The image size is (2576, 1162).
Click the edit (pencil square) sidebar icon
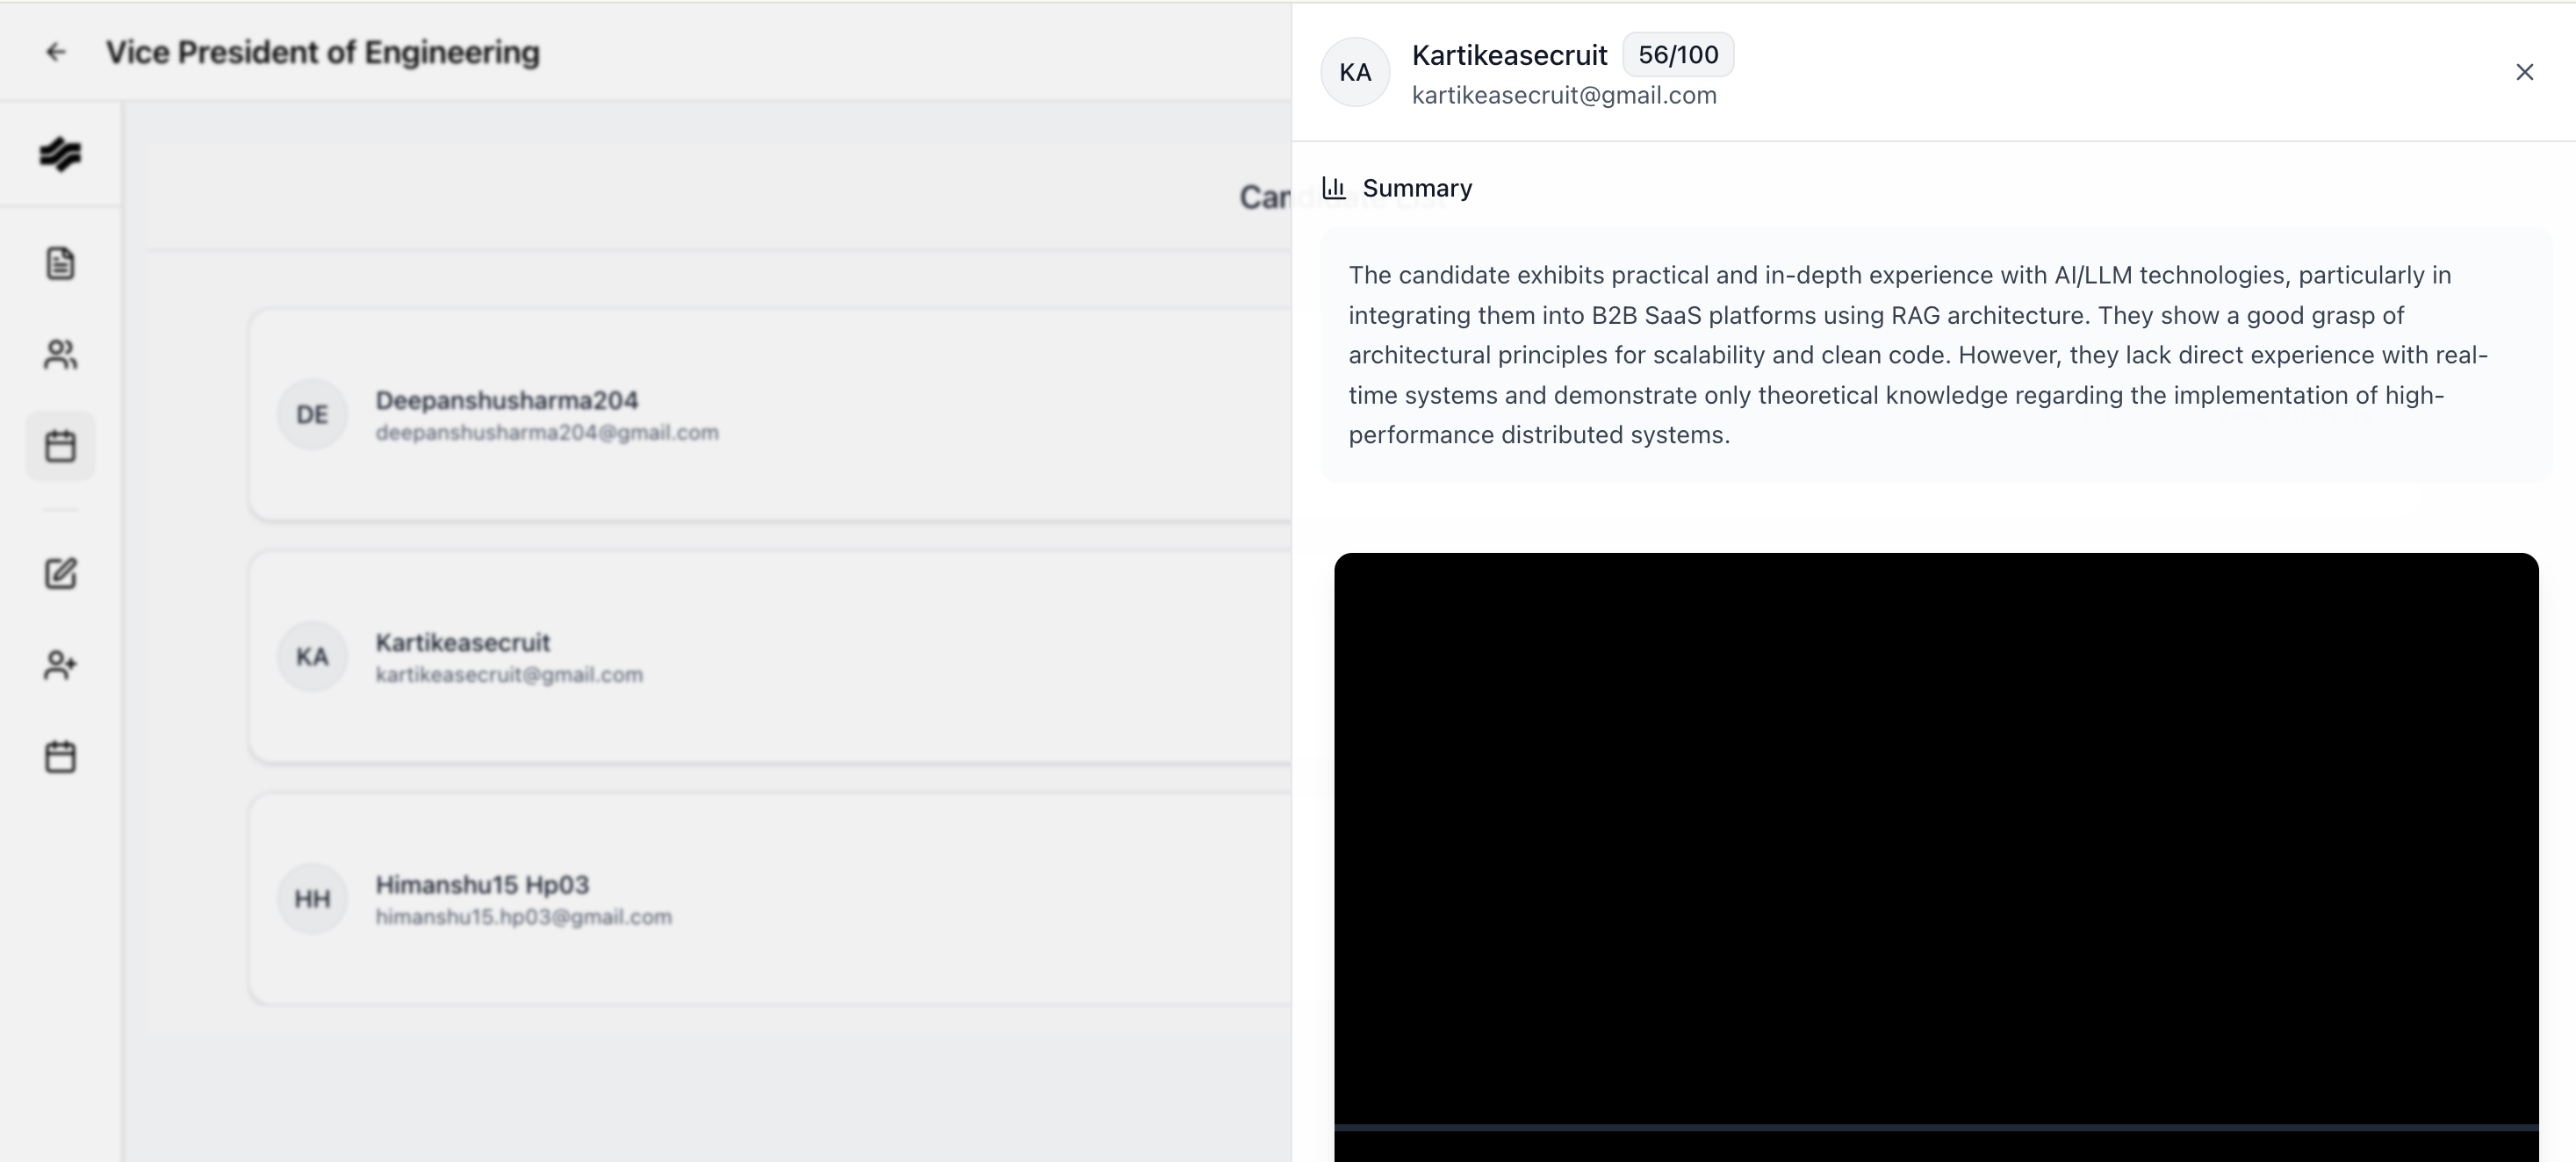(x=60, y=573)
